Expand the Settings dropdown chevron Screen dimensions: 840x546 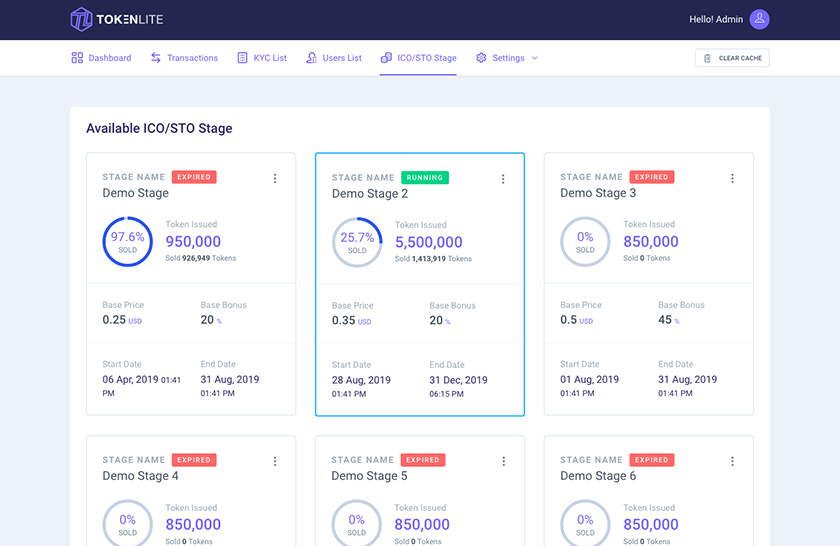[x=534, y=58]
